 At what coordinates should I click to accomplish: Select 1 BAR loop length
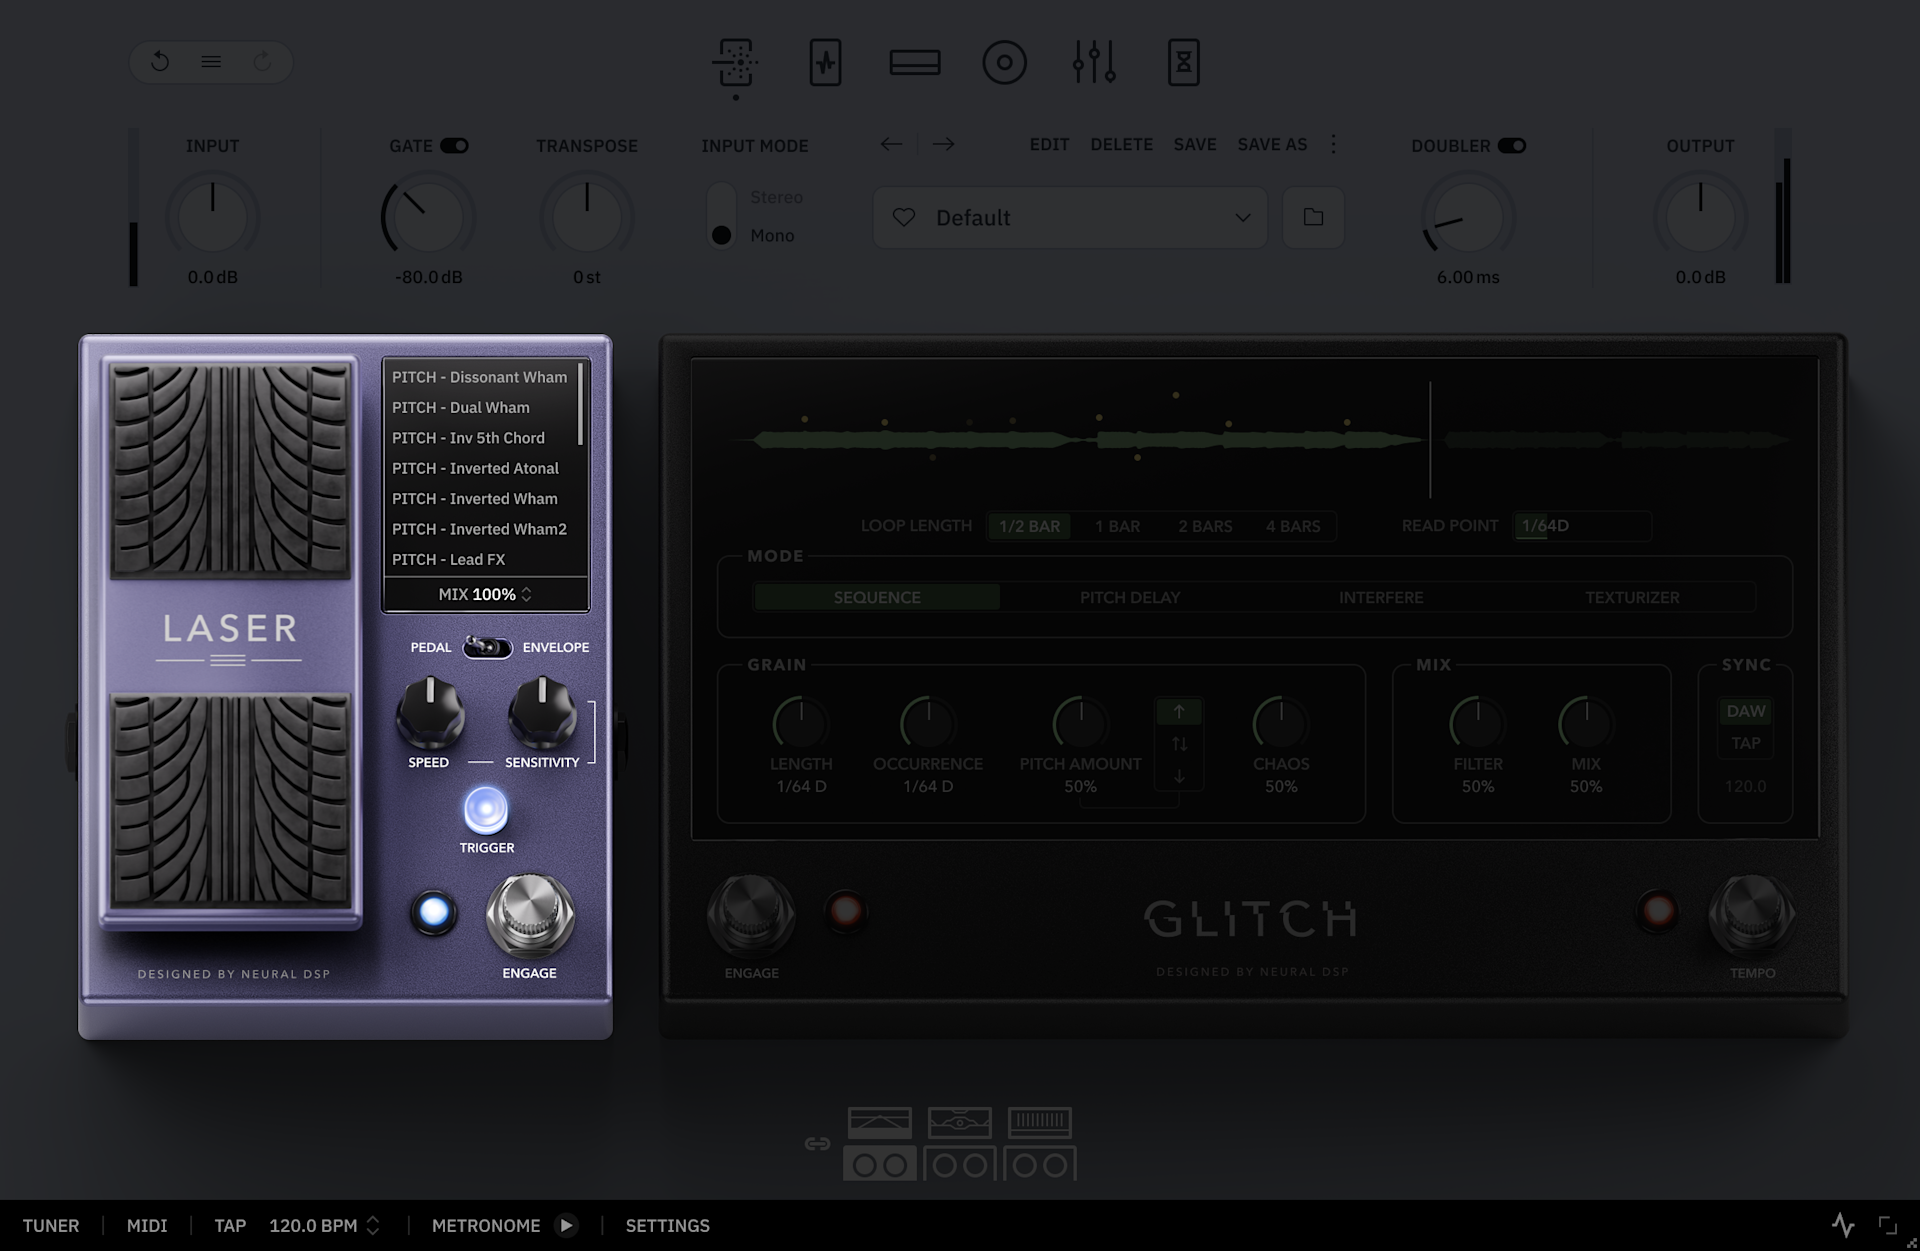pyautogui.click(x=1117, y=526)
